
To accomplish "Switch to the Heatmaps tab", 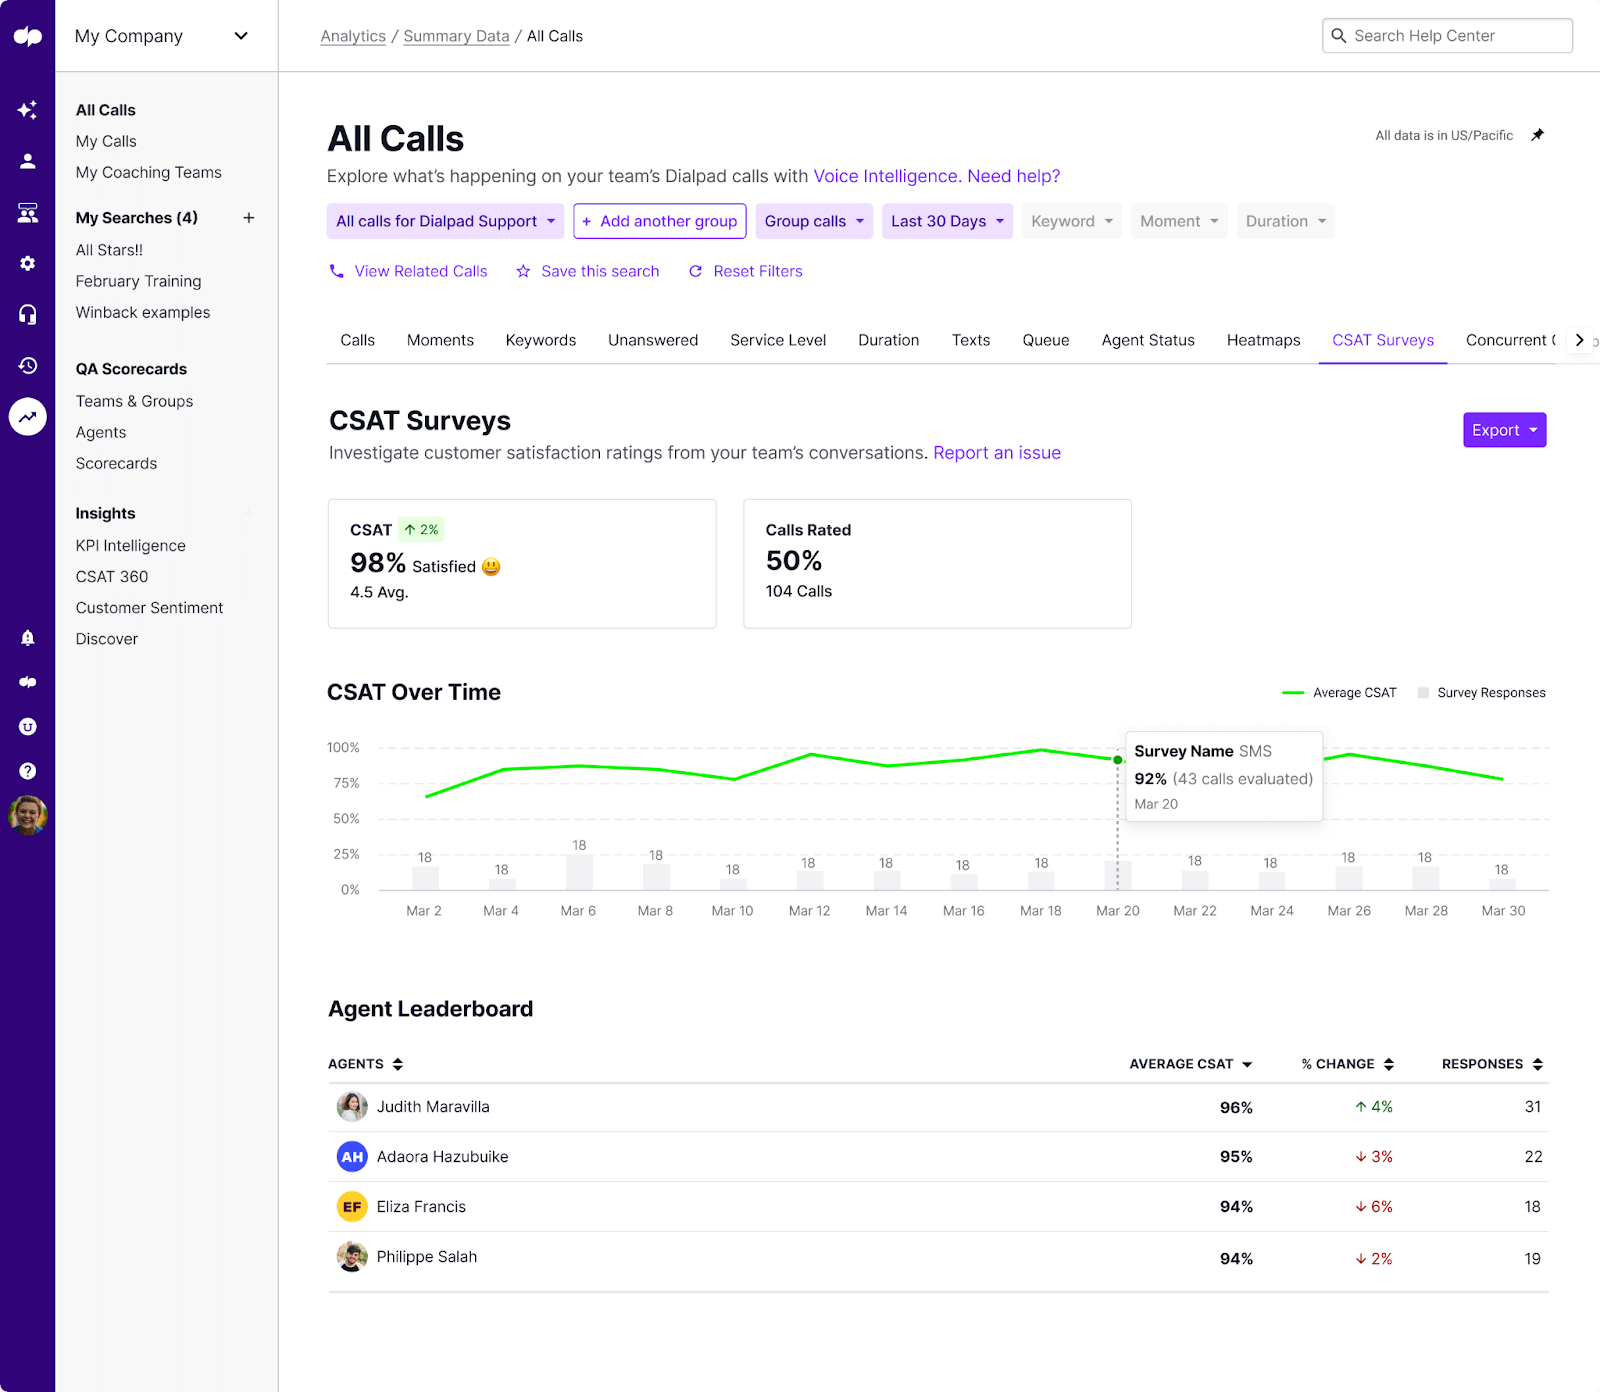I will pos(1263,340).
